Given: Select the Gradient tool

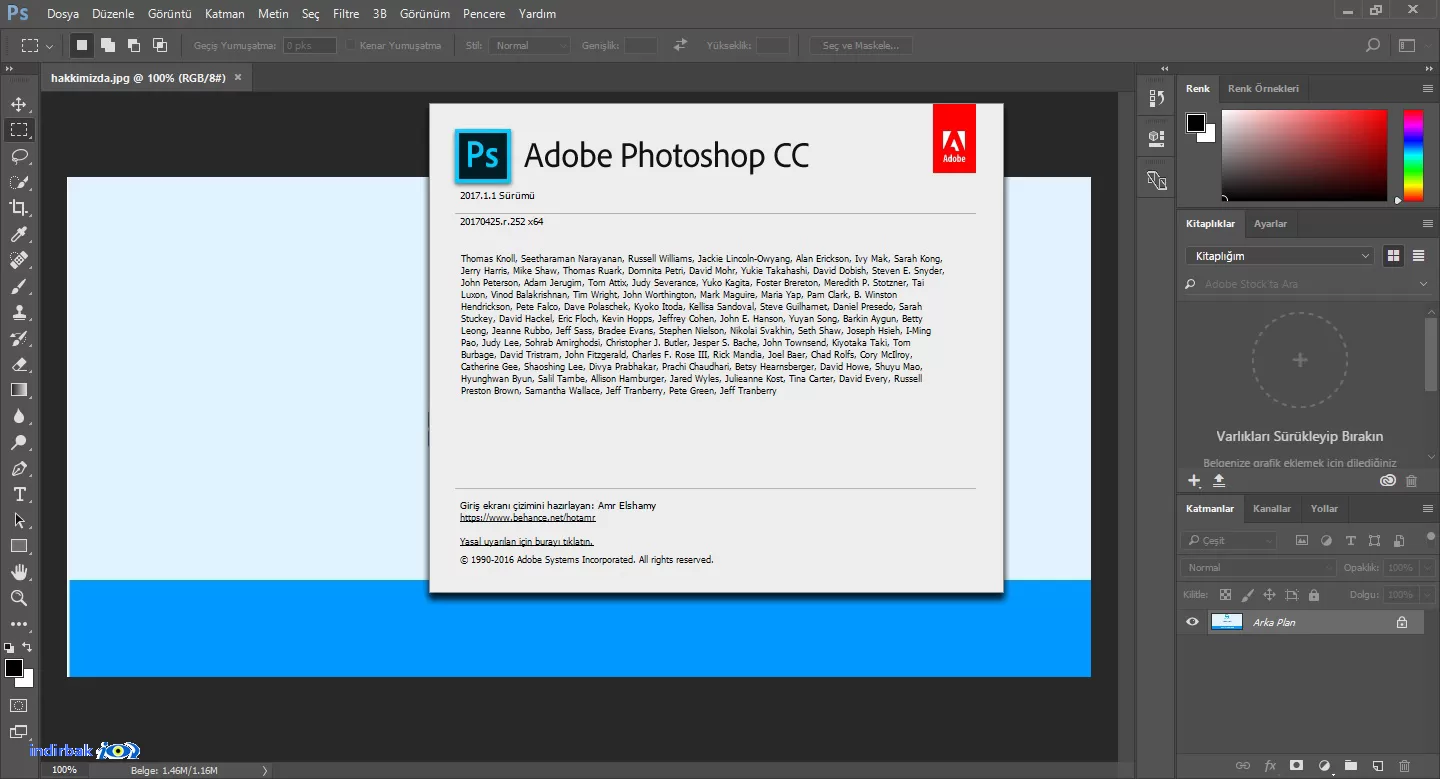Looking at the screenshot, I should click(19, 390).
